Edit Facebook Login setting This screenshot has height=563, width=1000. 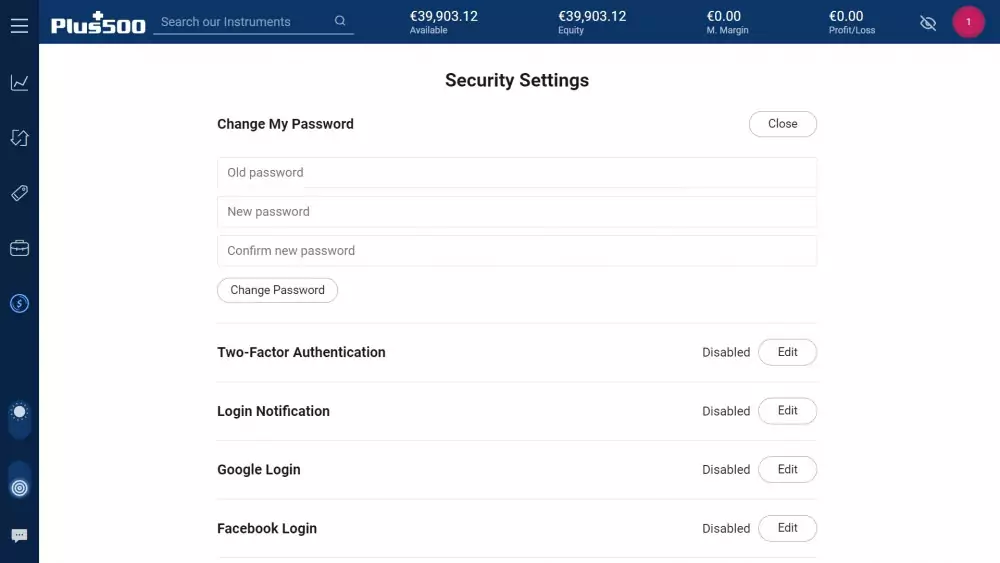pyautogui.click(x=787, y=528)
